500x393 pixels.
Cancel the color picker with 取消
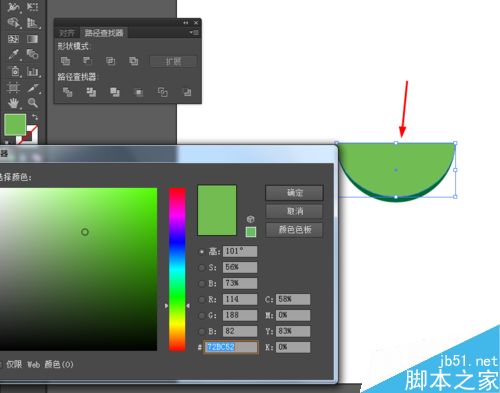(294, 211)
